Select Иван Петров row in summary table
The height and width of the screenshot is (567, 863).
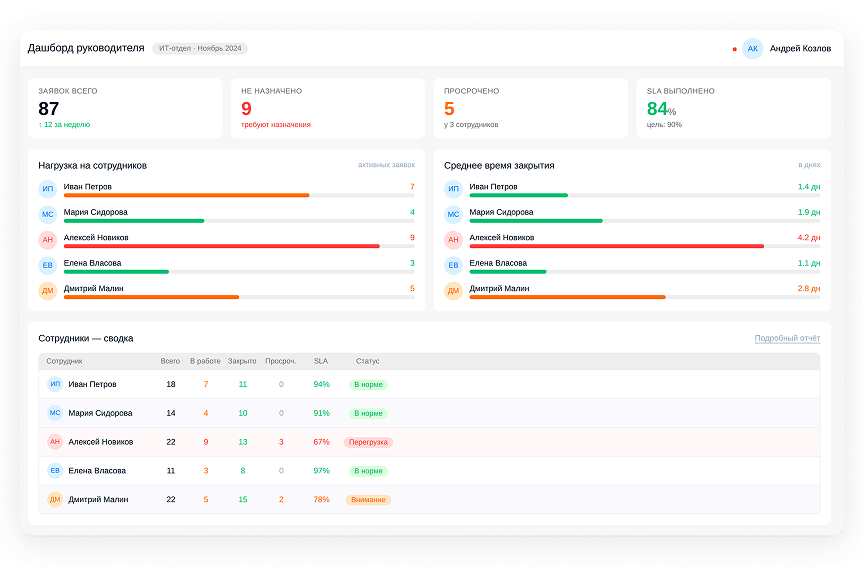pyautogui.click(x=429, y=384)
